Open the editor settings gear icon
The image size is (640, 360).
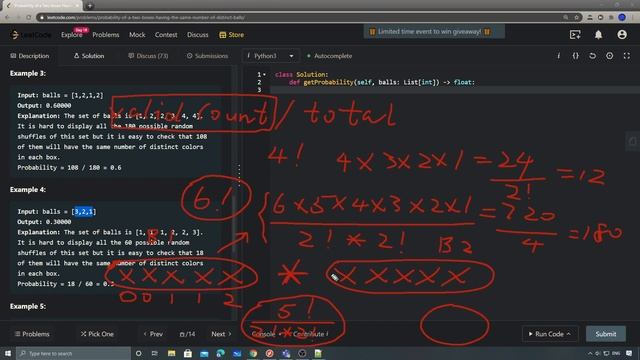(609, 56)
